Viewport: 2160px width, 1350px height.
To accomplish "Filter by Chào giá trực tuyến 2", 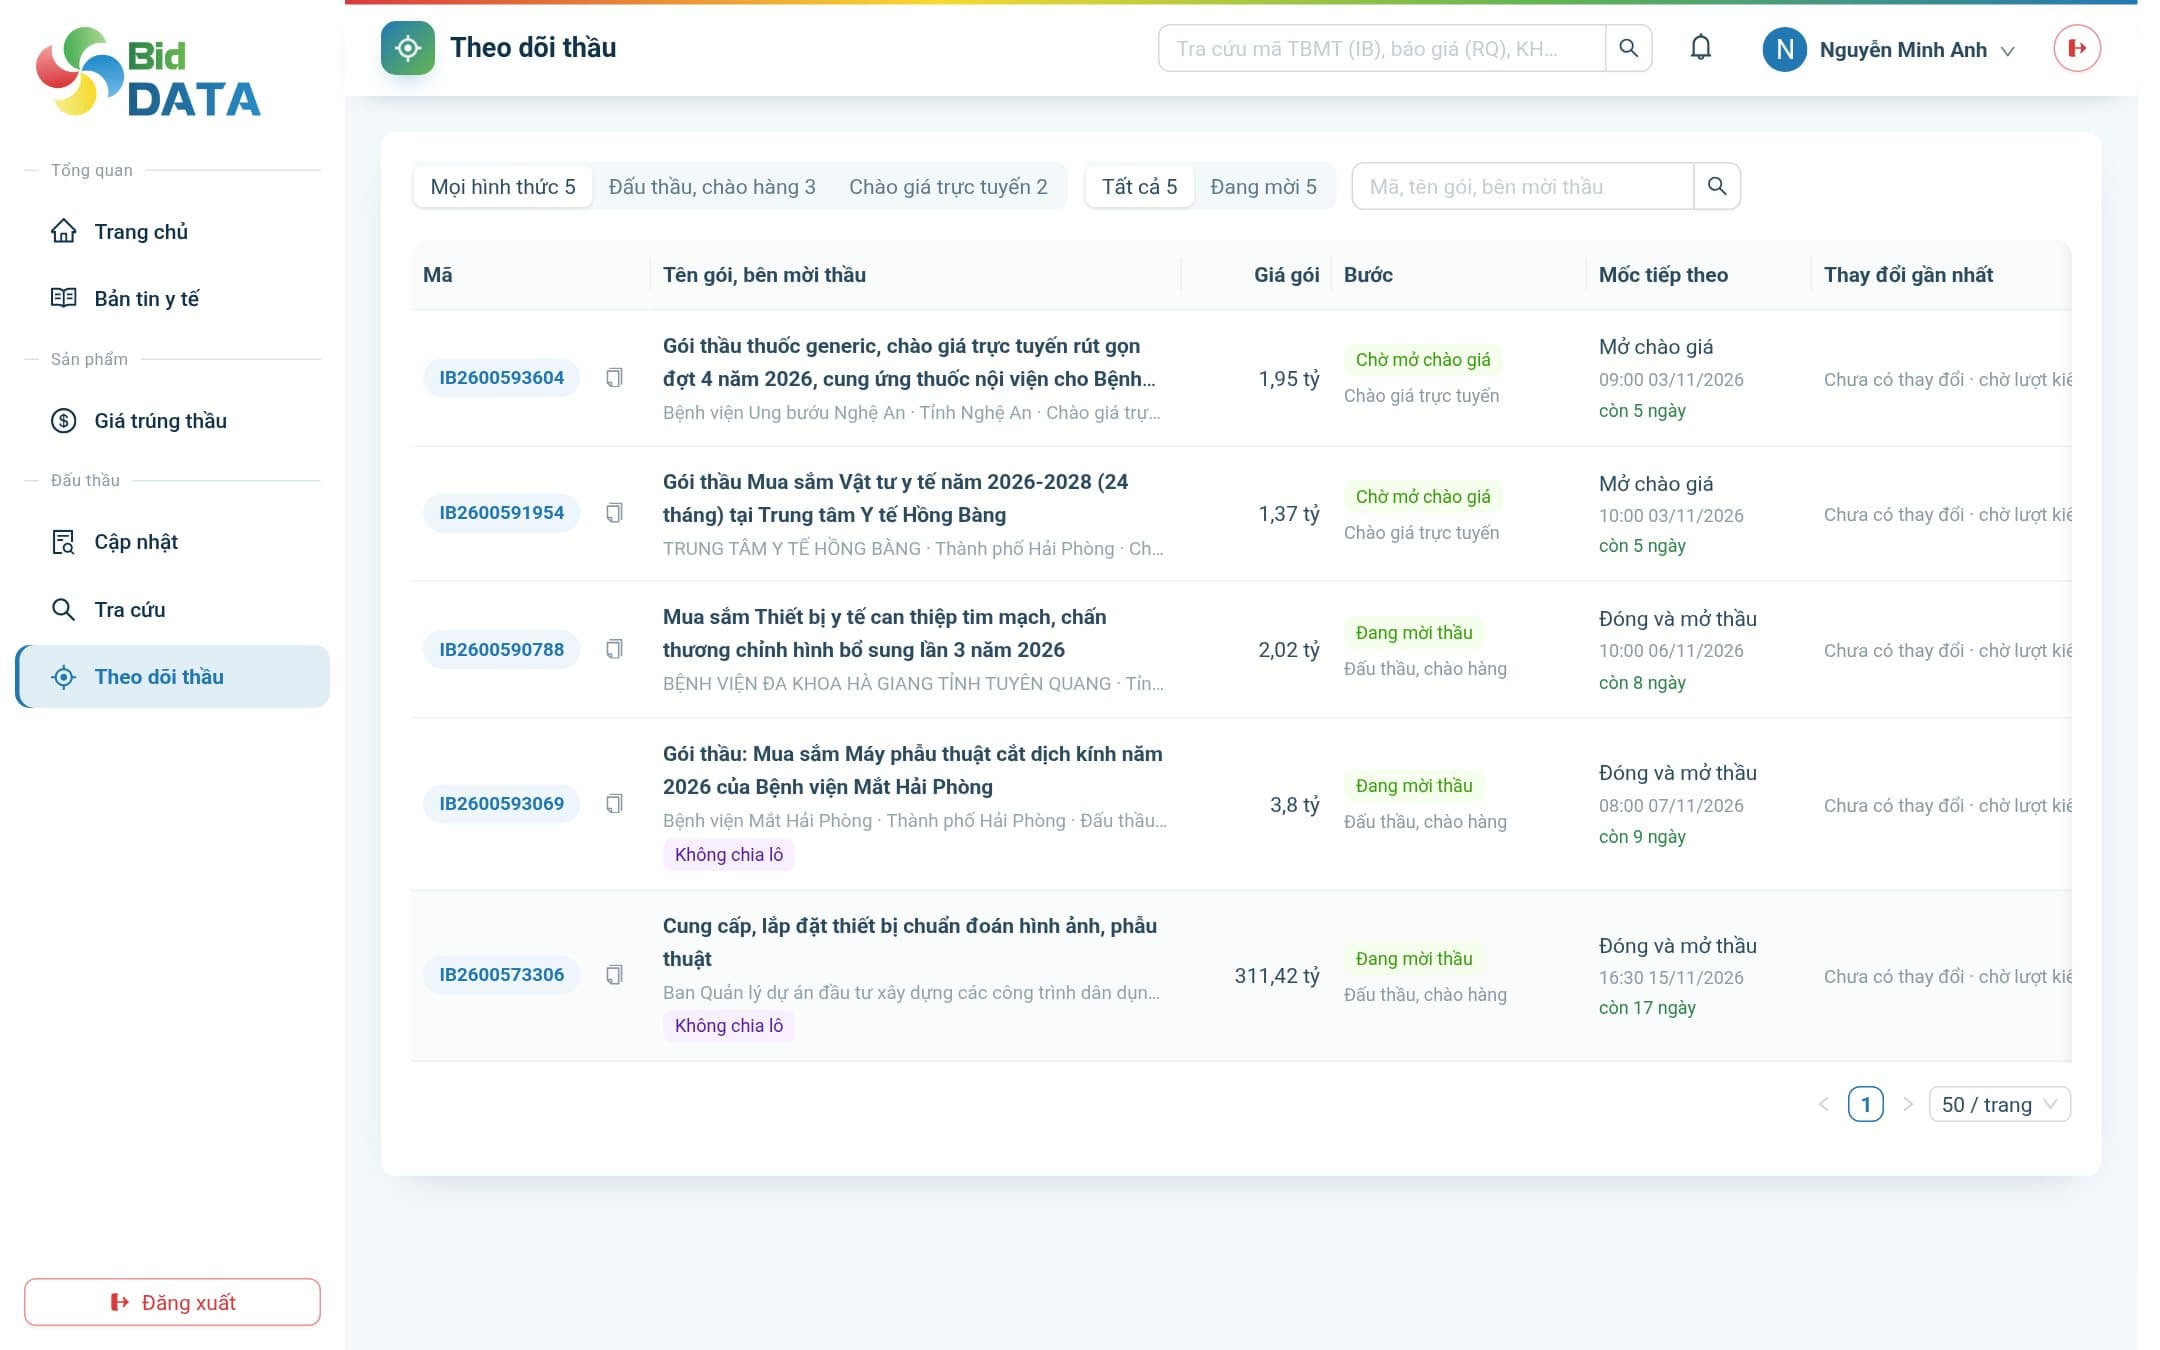I will click(948, 187).
